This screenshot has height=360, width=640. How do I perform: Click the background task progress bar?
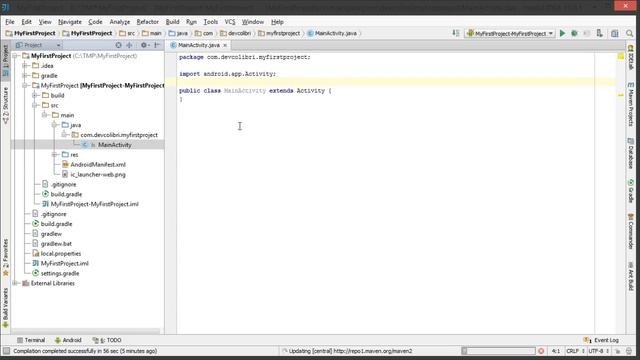(x=498, y=351)
